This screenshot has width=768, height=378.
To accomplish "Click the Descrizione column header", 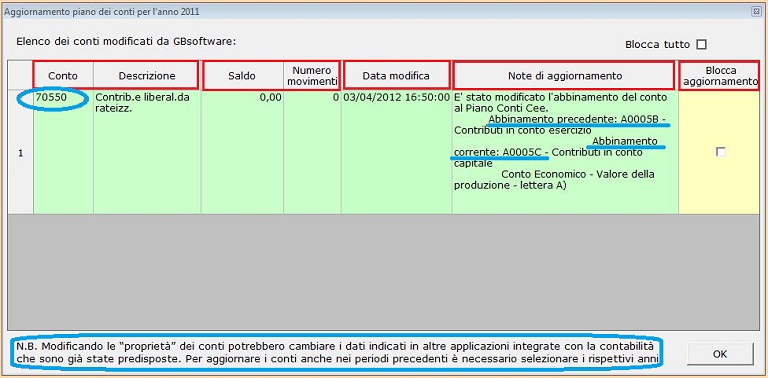I will (x=146, y=76).
